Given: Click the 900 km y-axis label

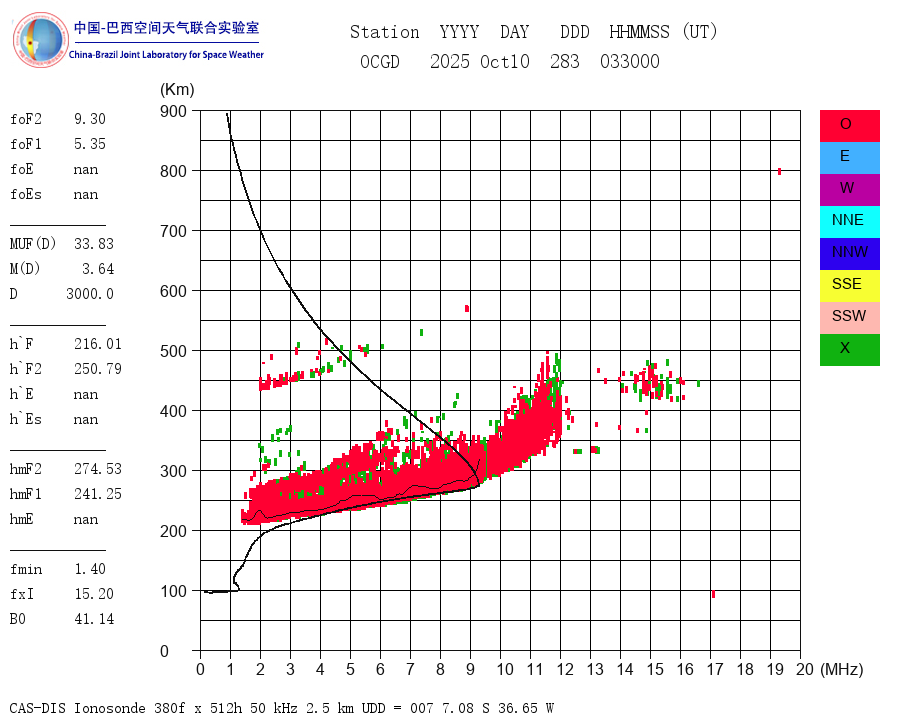Looking at the screenshot, I should 173,111.
